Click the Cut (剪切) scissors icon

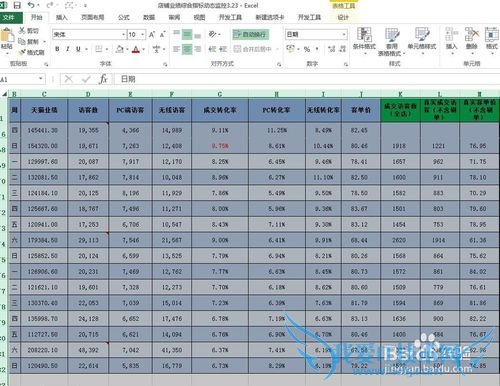click(x=22, y=30)
